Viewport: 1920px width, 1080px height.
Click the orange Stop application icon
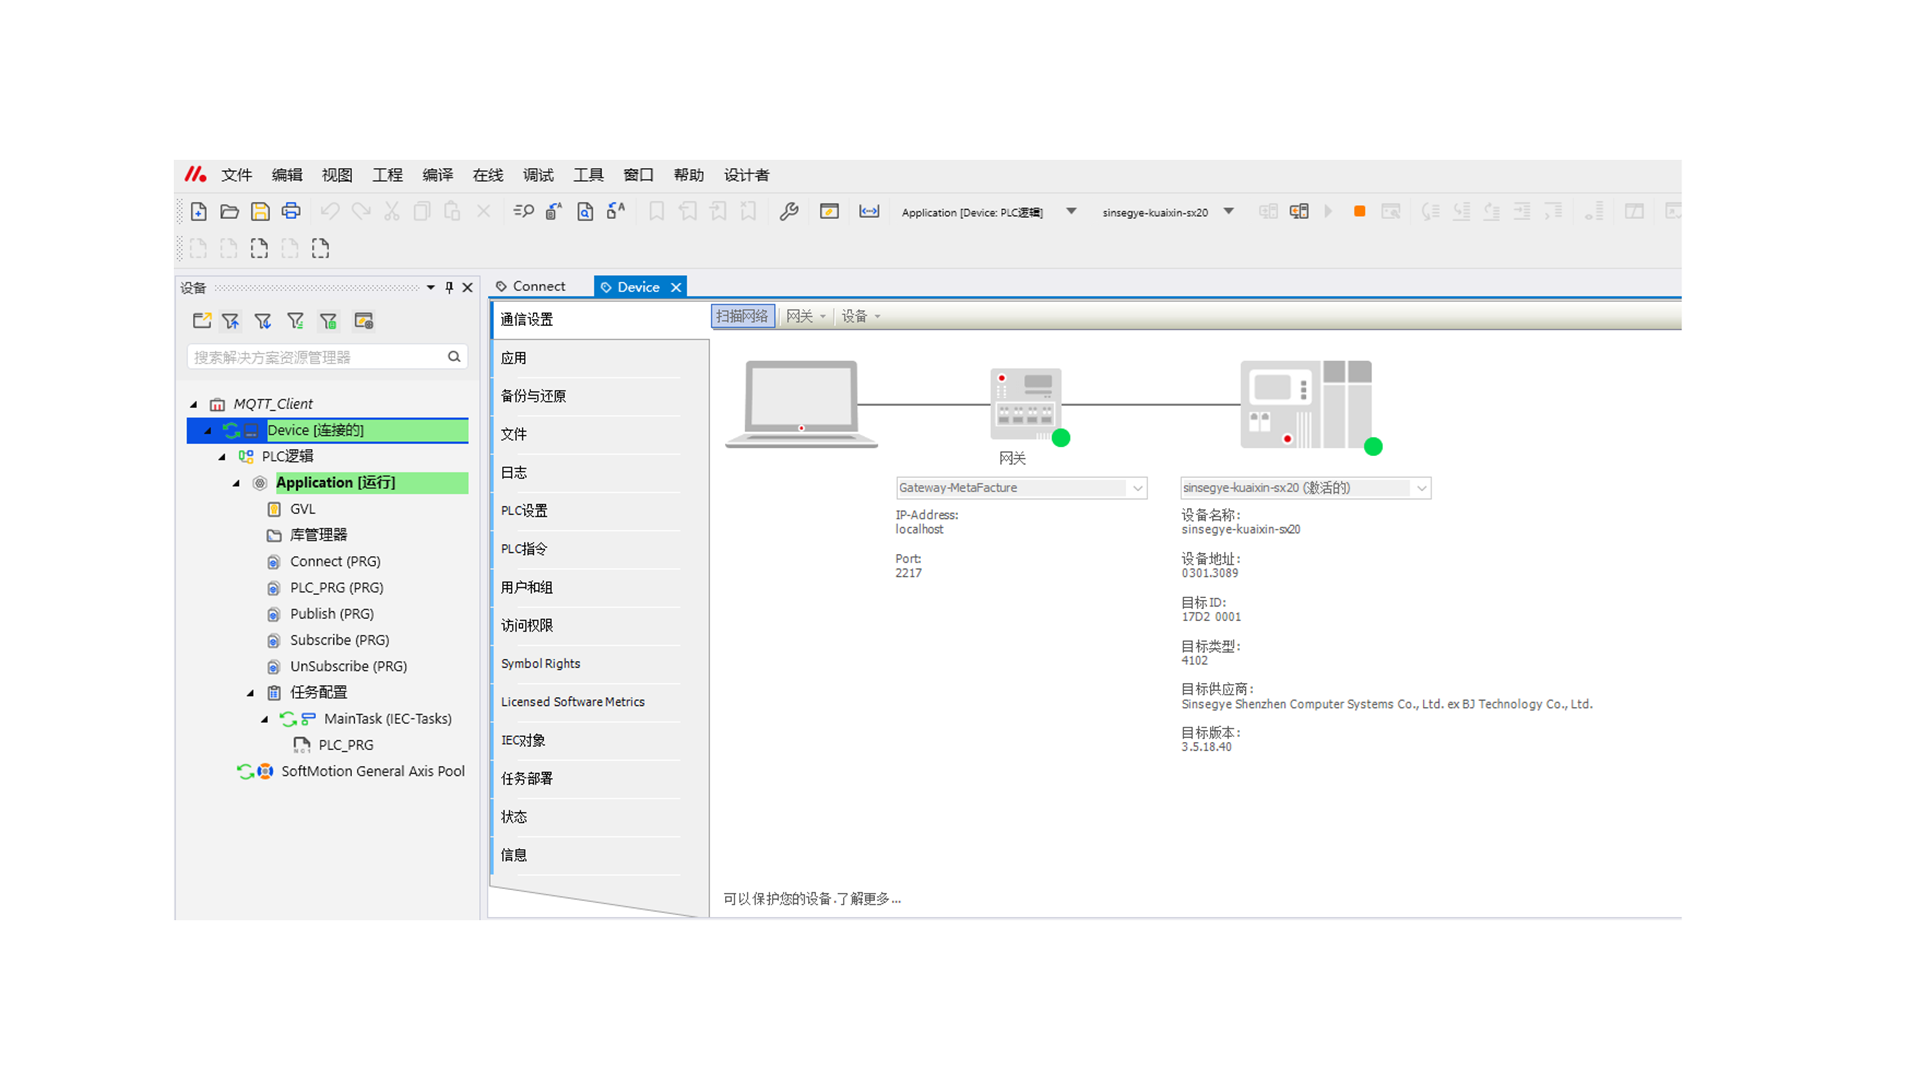coord(1359,211)
